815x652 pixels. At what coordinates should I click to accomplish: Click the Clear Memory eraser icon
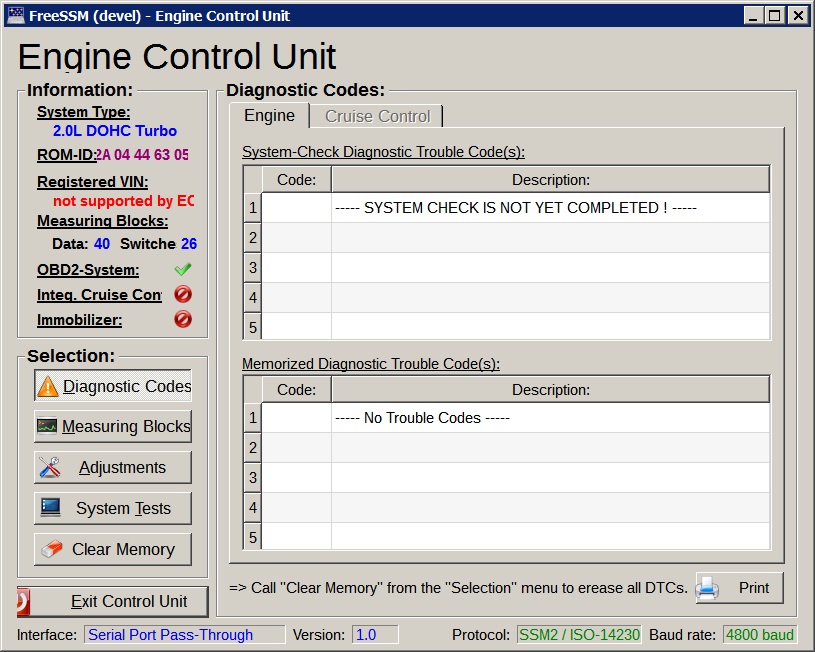(x=50, y=549)
